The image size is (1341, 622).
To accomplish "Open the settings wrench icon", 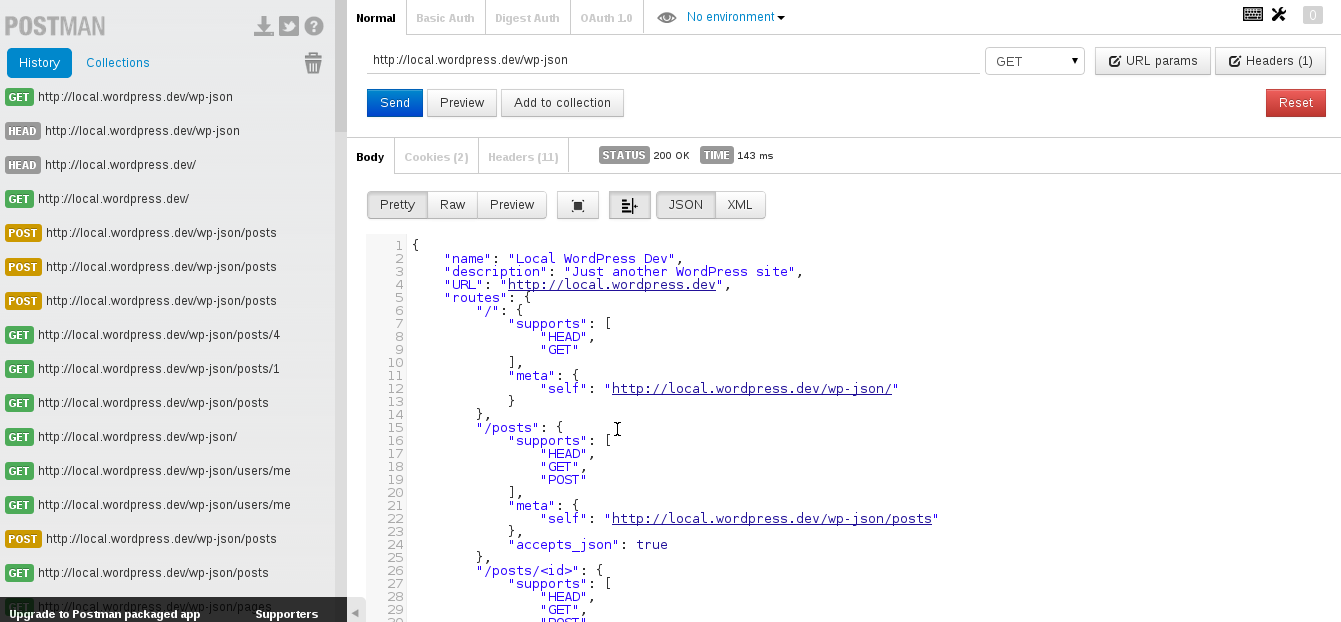I will point(1280,14).
